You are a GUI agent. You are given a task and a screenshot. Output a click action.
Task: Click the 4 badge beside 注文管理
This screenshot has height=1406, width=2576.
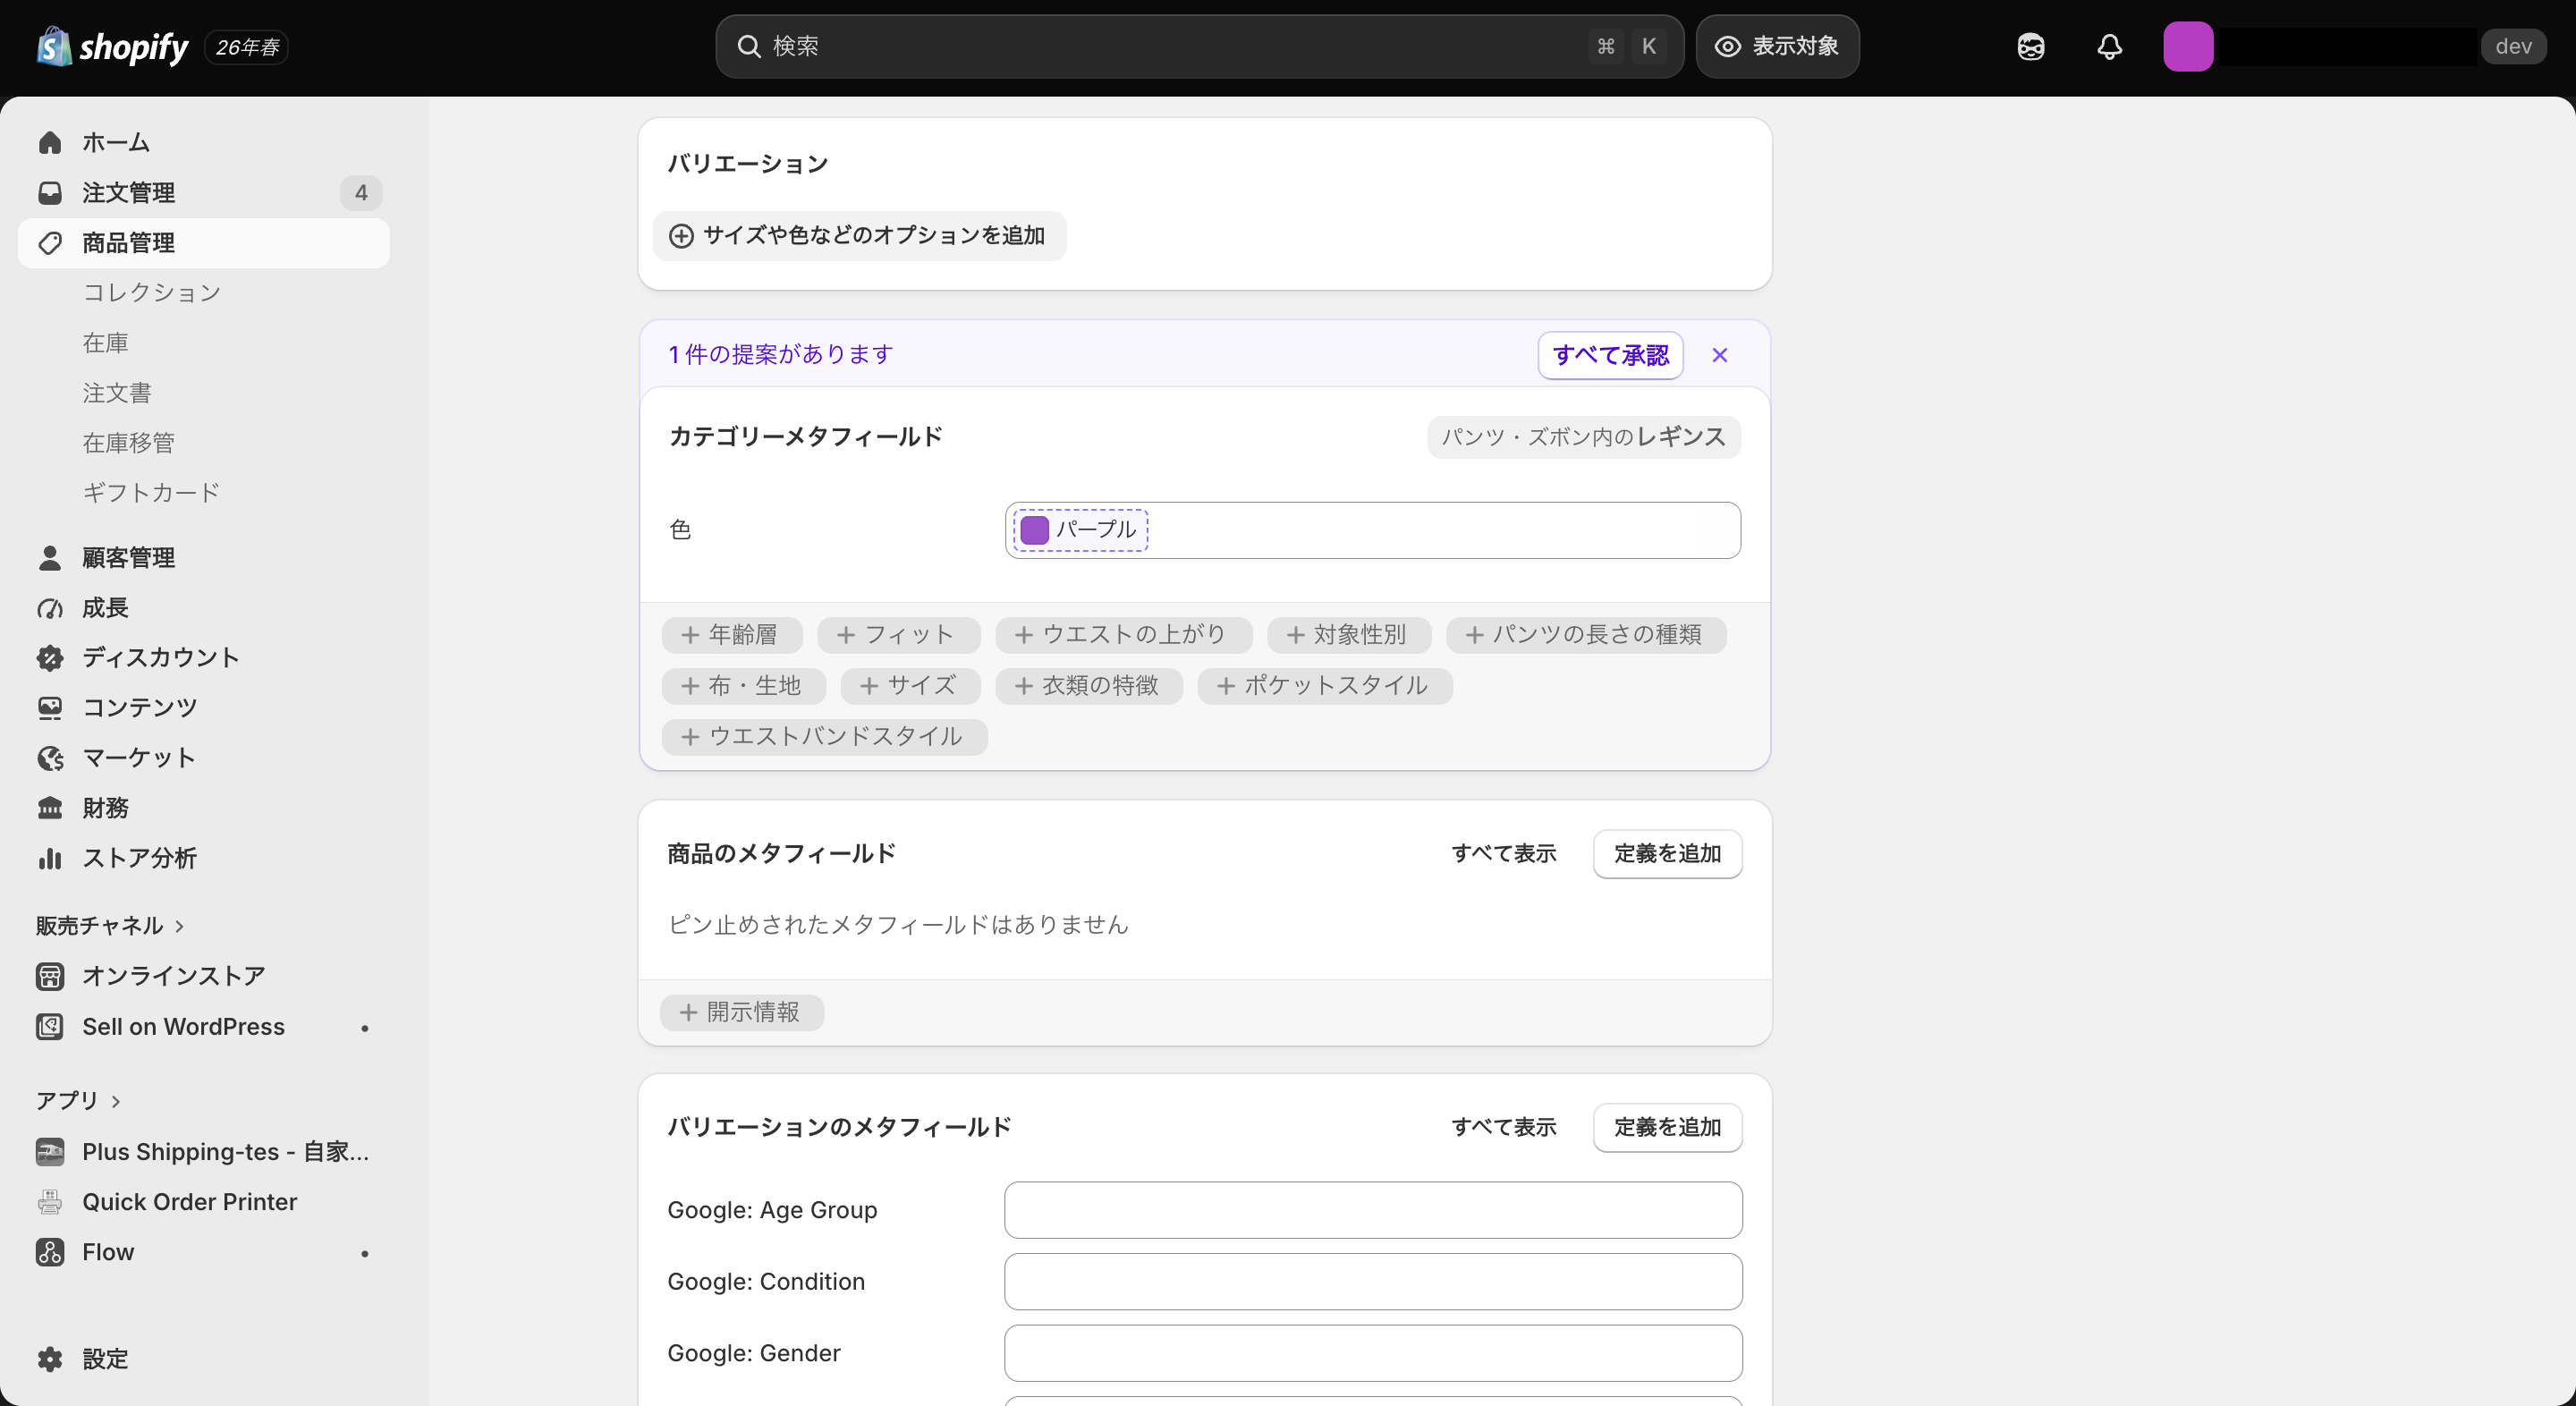(x=361, y=192)
